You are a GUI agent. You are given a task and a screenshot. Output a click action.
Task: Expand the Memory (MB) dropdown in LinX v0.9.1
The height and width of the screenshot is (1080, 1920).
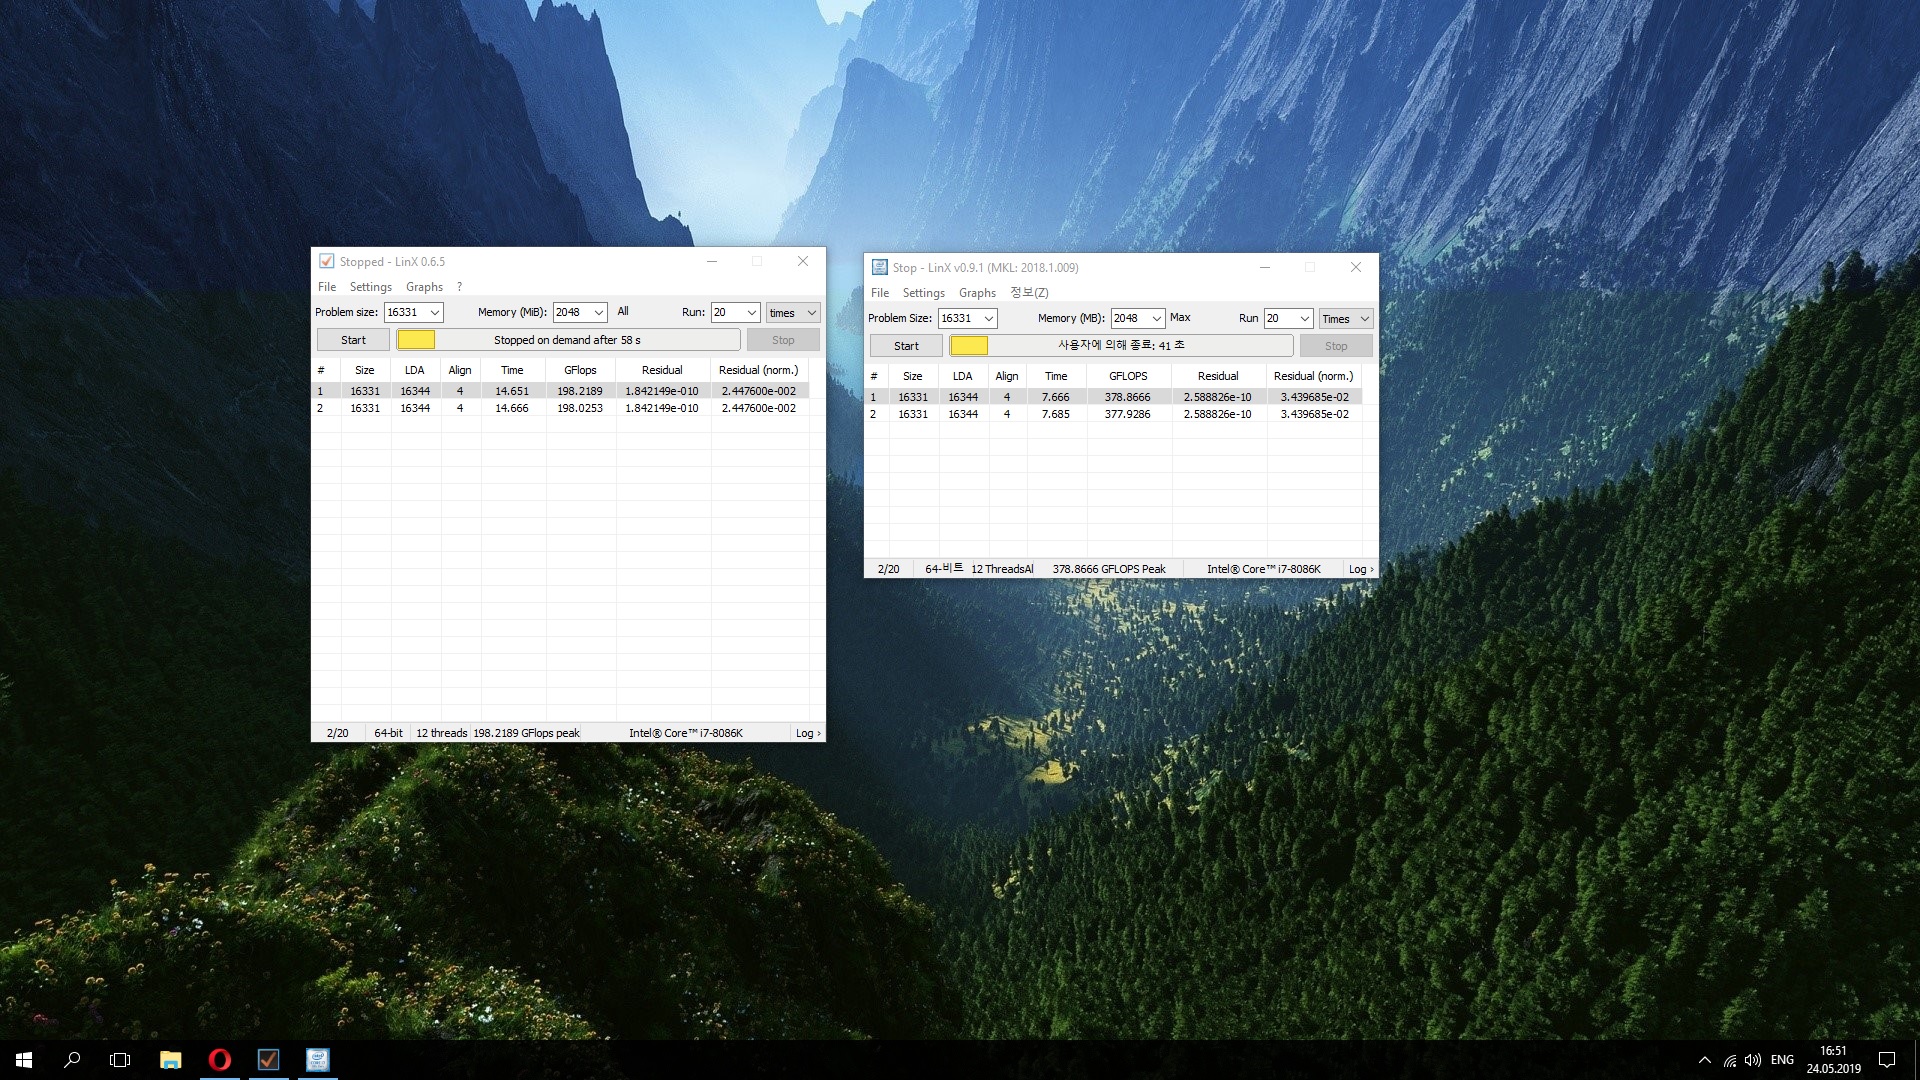pyautogui.click(x=1156, y=319)
